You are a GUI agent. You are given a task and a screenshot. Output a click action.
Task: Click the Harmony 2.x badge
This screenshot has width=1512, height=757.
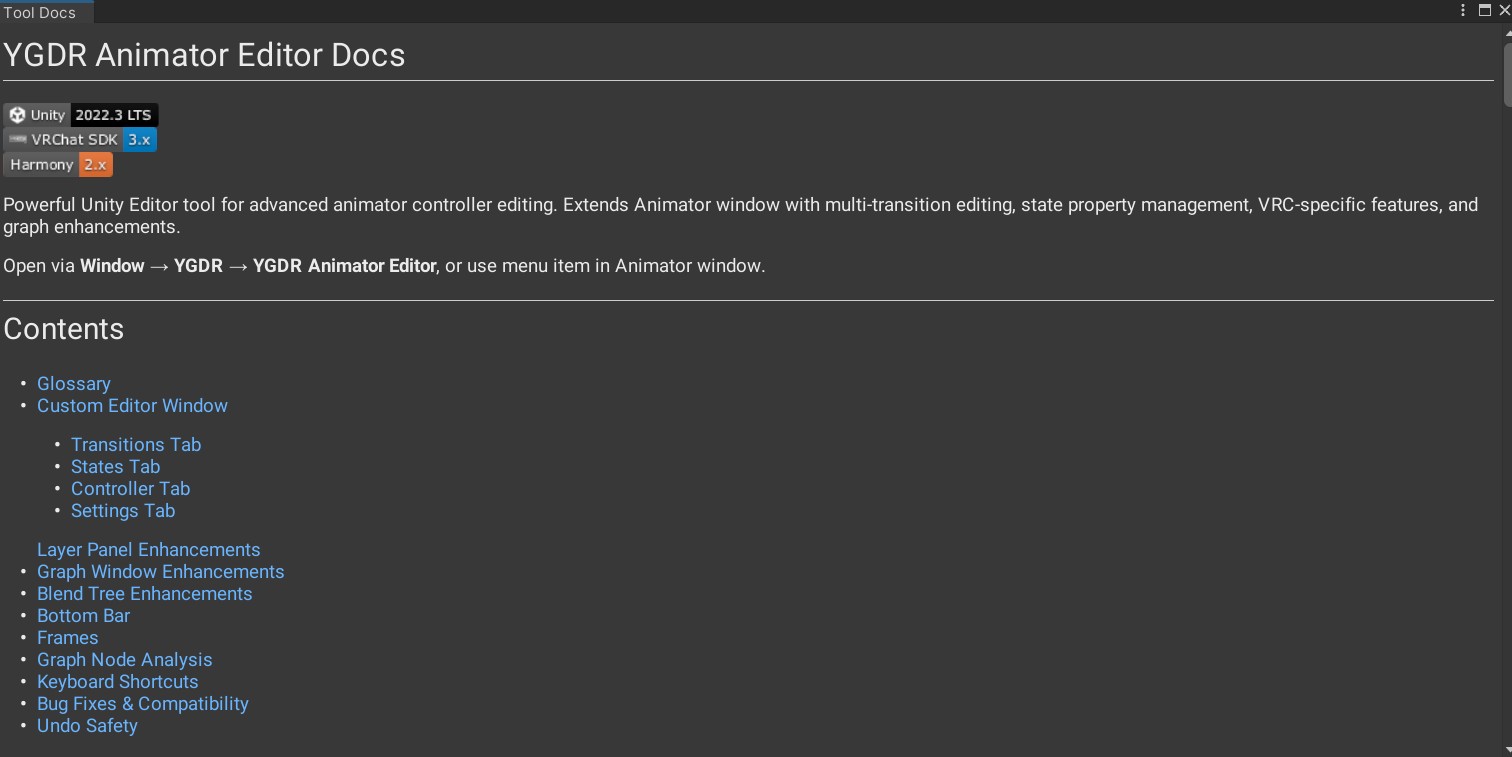(58, 165)
